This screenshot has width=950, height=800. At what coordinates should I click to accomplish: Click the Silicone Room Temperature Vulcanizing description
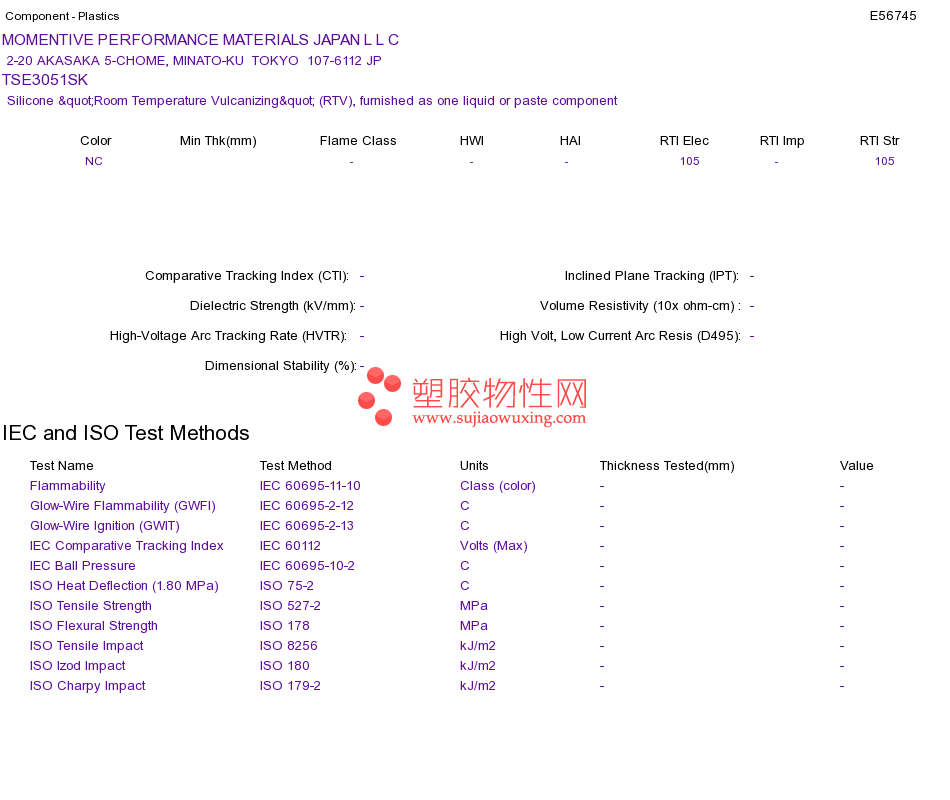point(312,101)
